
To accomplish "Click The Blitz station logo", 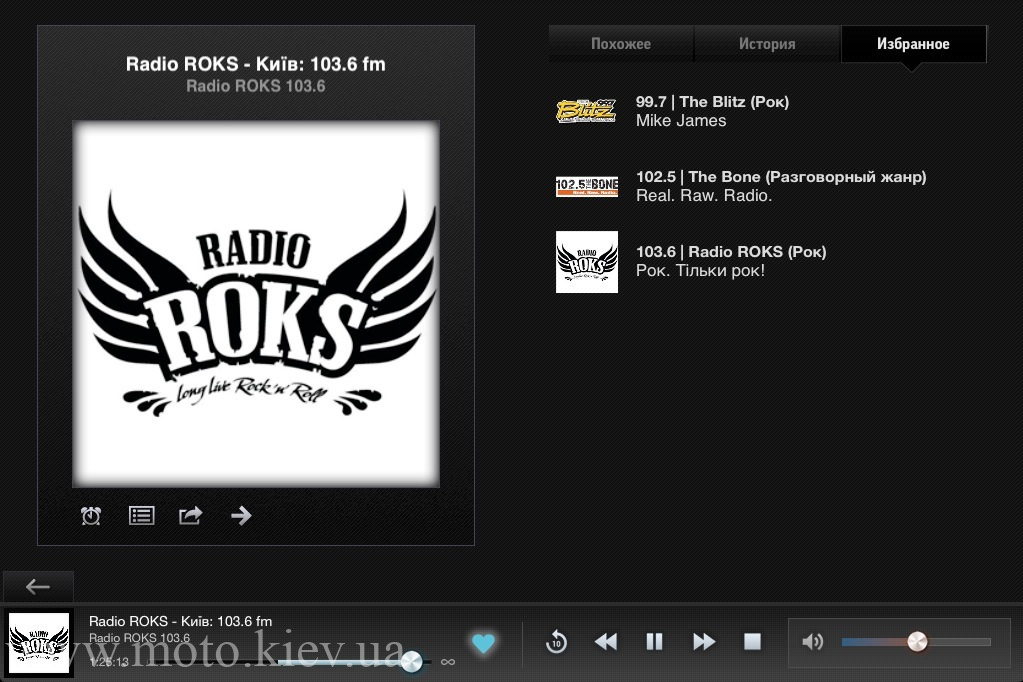I will pos(587,111).
